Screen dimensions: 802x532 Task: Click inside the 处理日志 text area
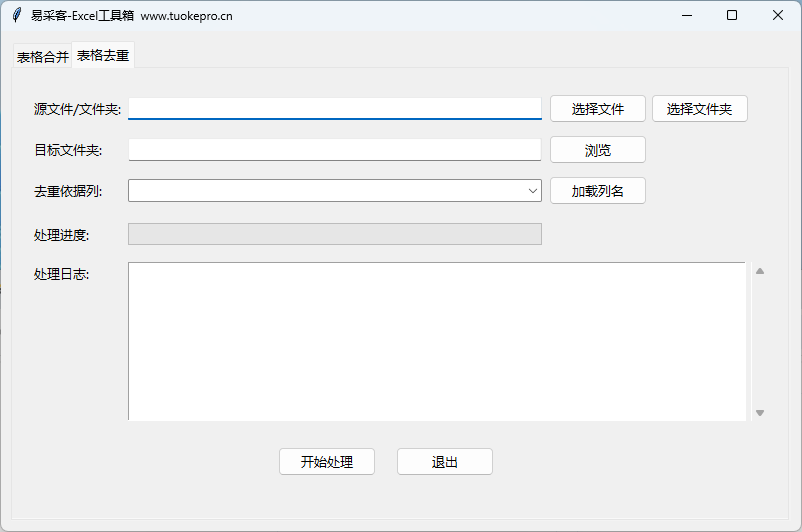click(437, 341)
